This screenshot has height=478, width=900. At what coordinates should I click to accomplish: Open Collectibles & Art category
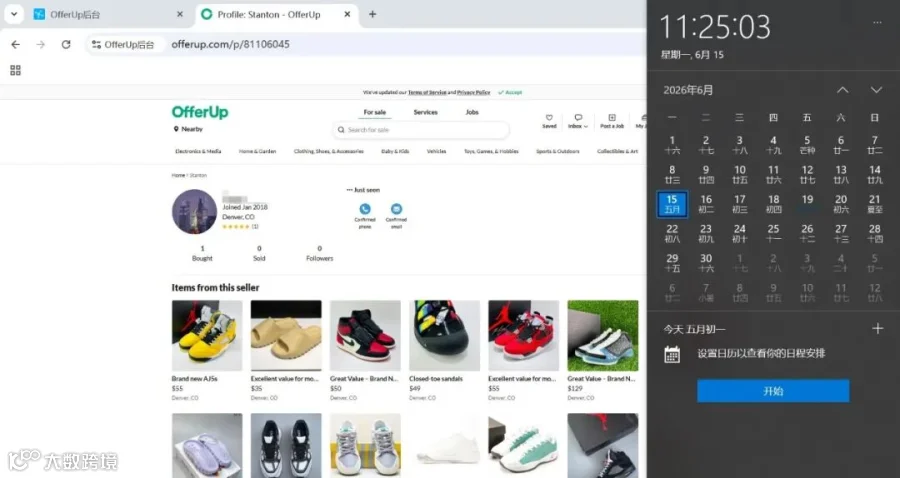(618, 151)
